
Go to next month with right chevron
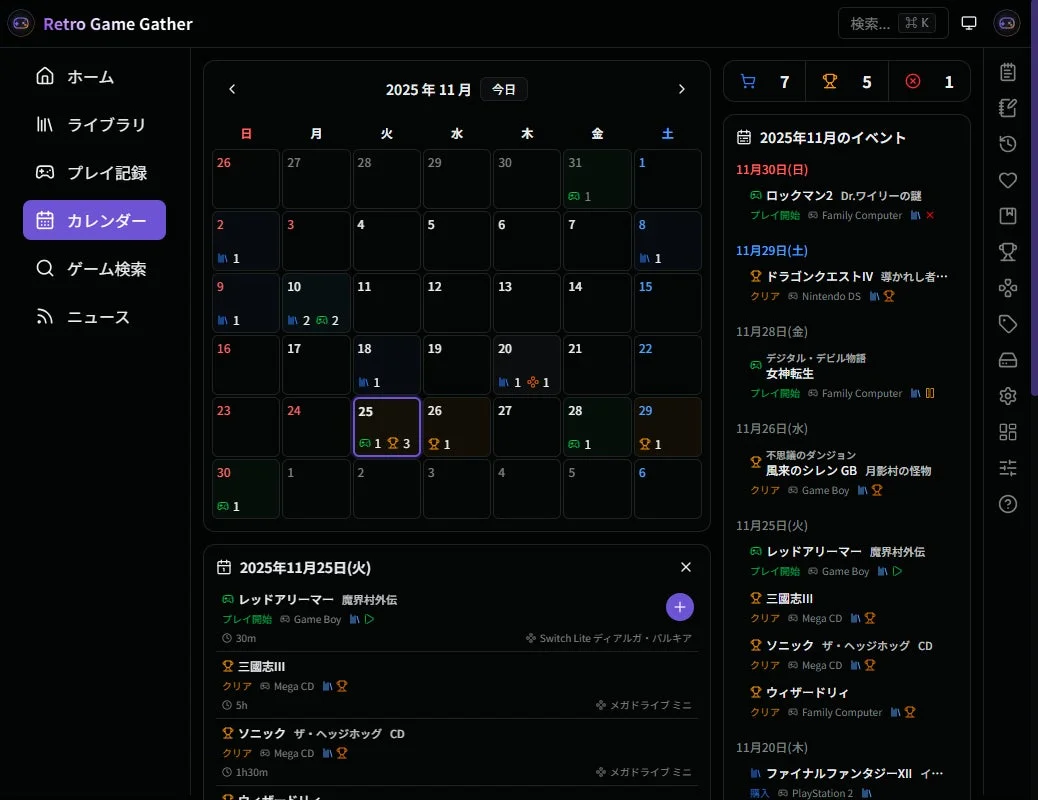(682, 89)
